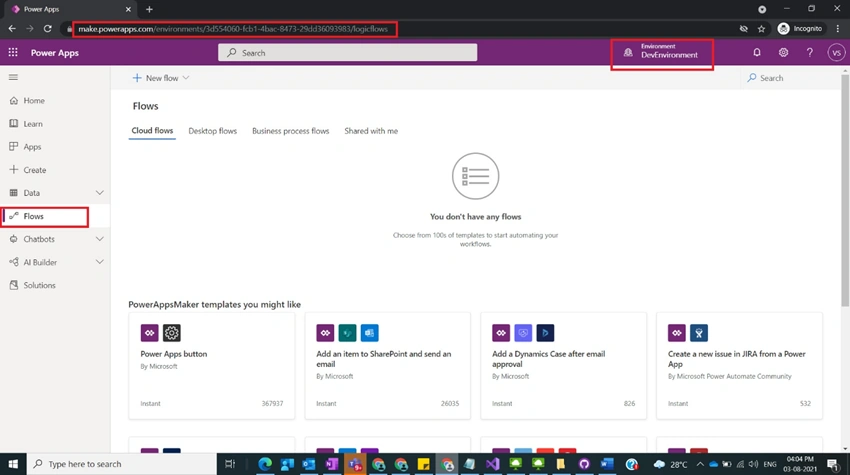The height and width of the screenshot is (475, 850).
Task: Open a new browser tab
Action: (149, 9)
